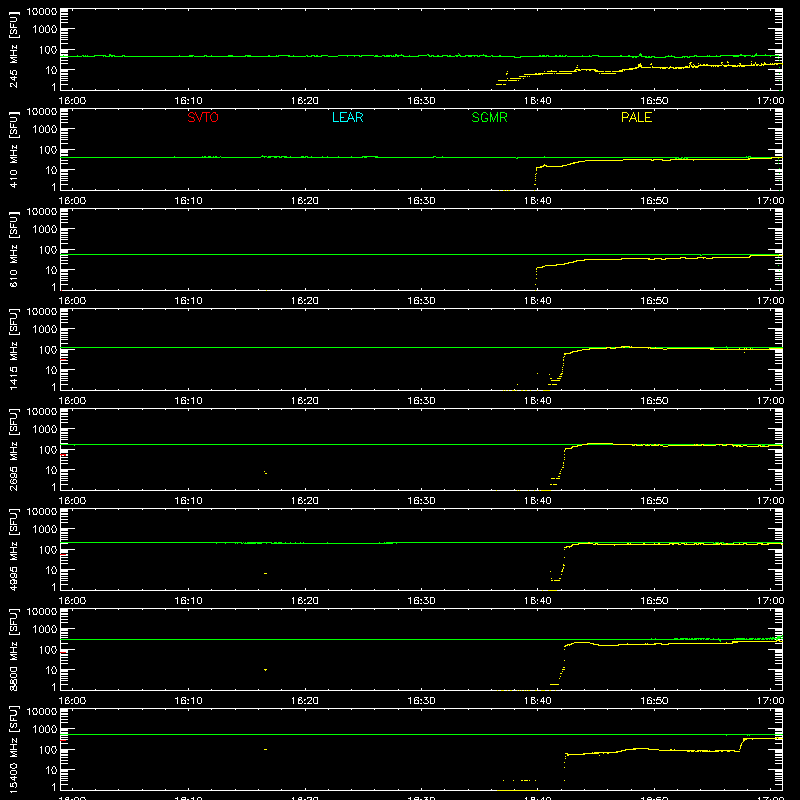Click the 10000 y-axis value on 2695 MHz plot
800x800 pixels.
coord(42,412)
